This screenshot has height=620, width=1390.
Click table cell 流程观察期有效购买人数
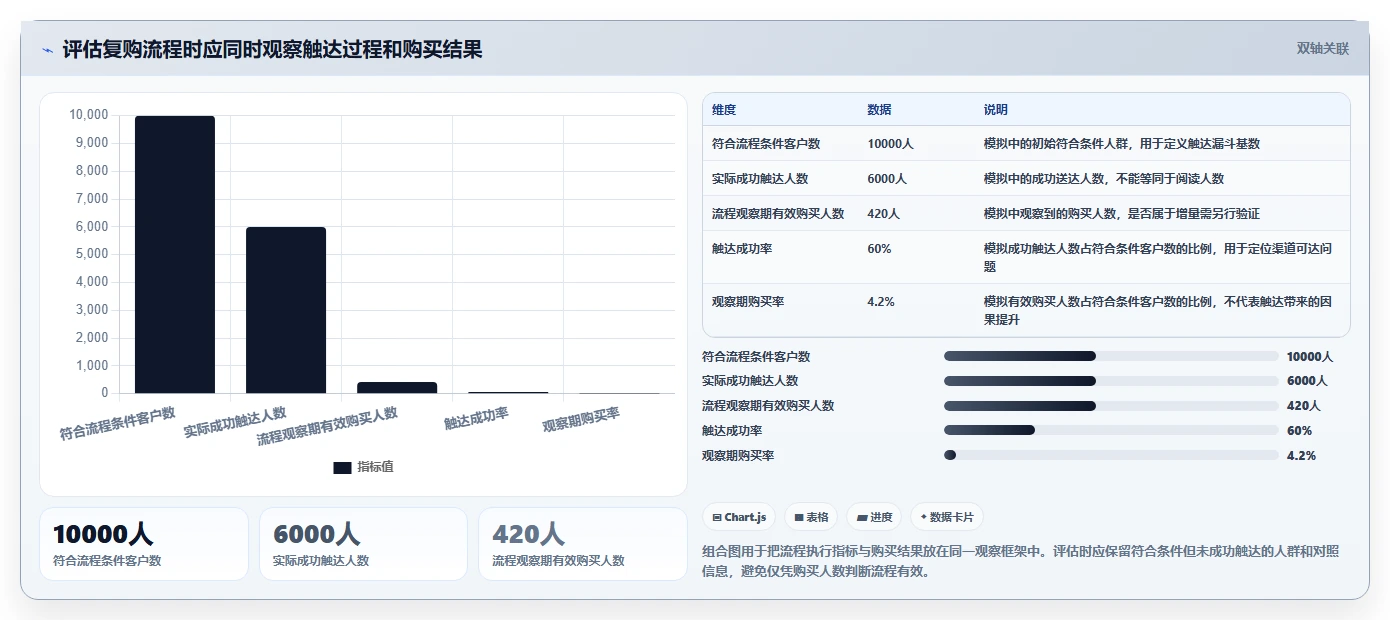778,214
